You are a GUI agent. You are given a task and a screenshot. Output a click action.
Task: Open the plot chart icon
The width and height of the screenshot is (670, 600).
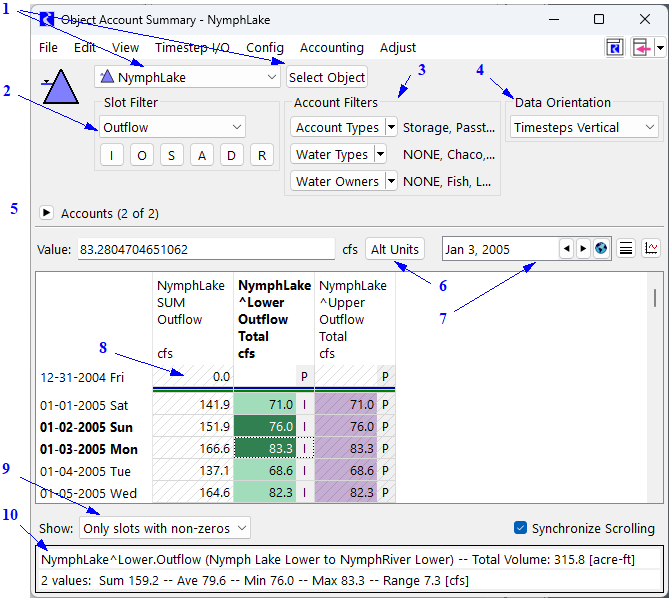tap(651, 249)
